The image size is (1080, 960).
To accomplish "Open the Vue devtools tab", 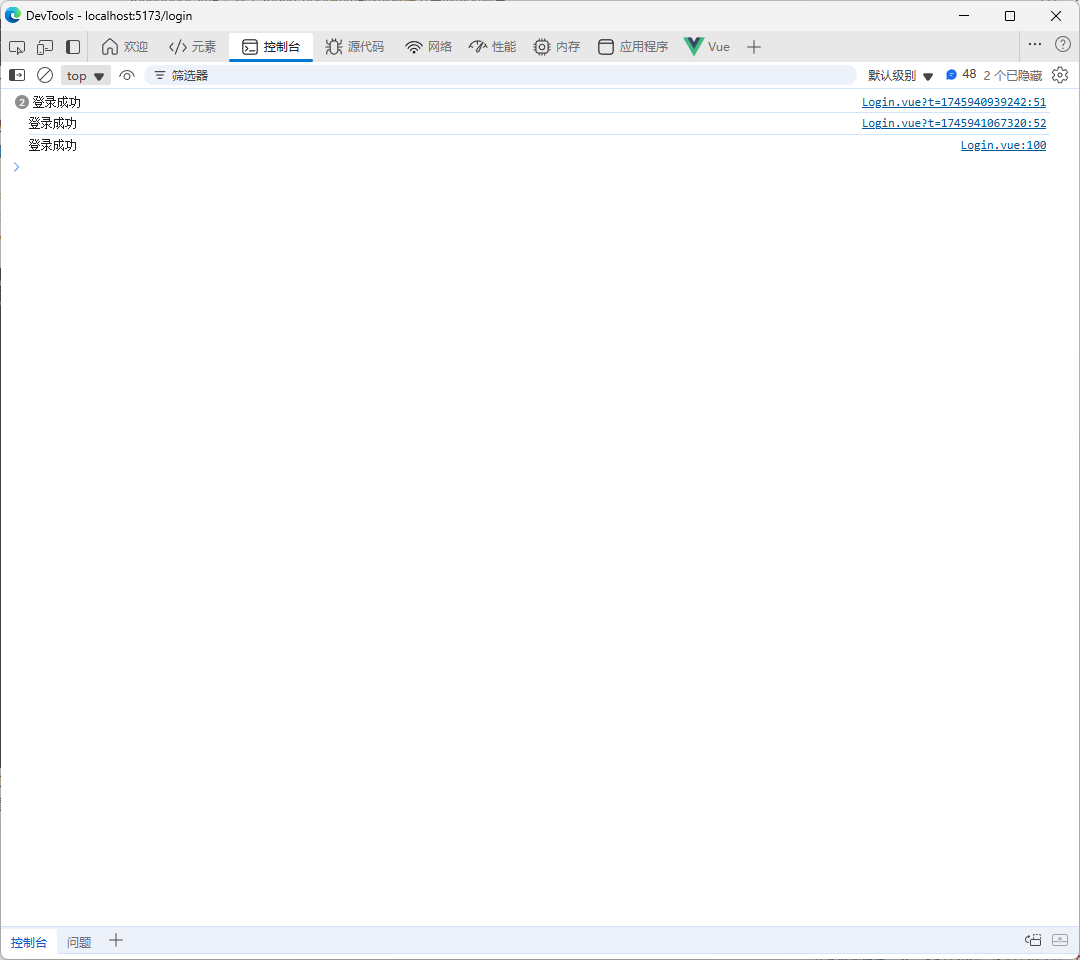I will point(706,46).
